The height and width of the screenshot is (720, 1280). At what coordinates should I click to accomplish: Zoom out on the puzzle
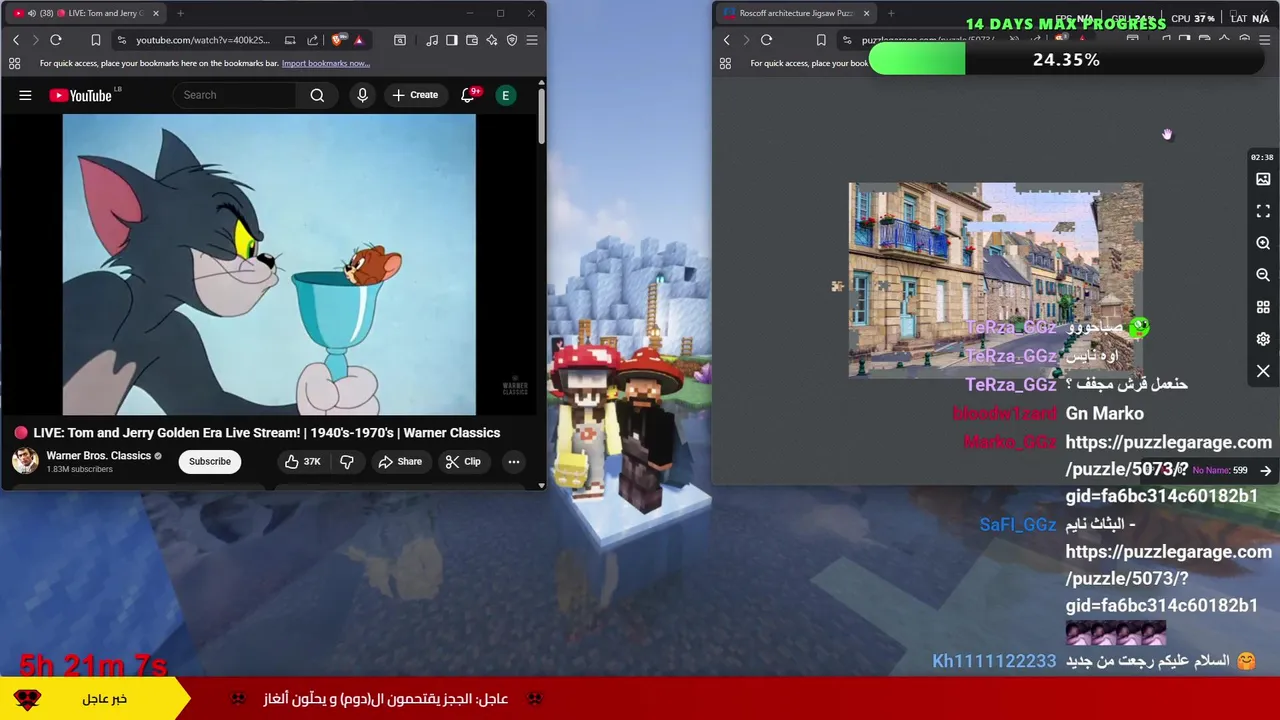[x=1263, y=275]
